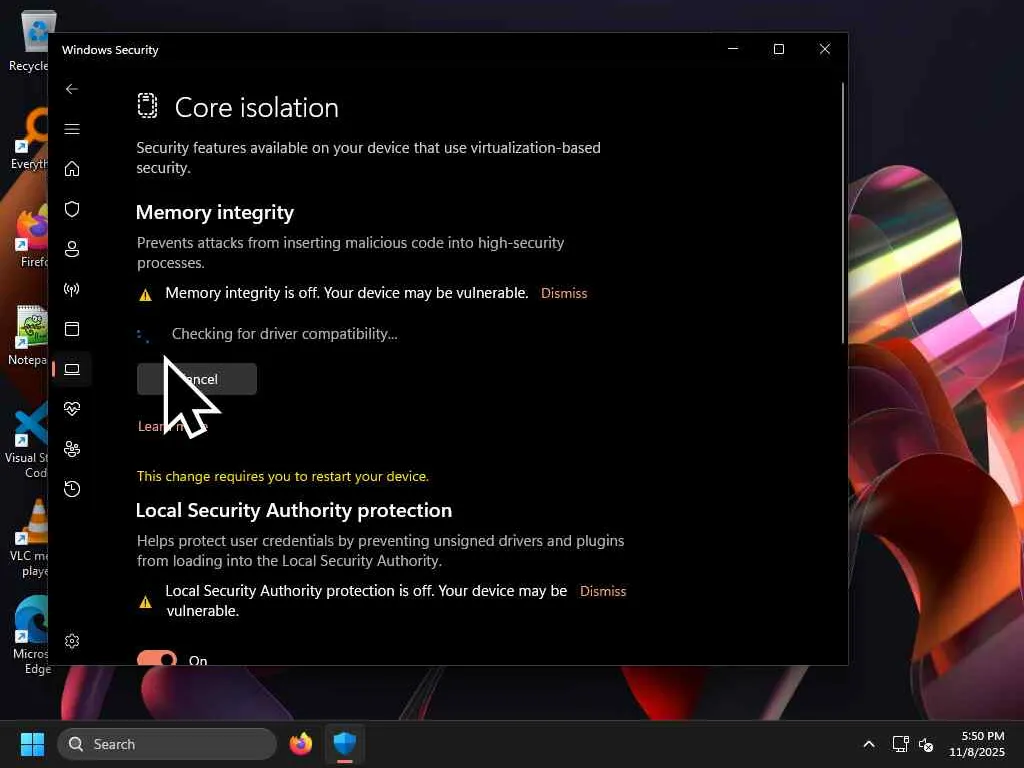Viewport: 1024px width, 768px height.
Task: Click the Core isolation chip icon
Action: [x=148, y=106]
